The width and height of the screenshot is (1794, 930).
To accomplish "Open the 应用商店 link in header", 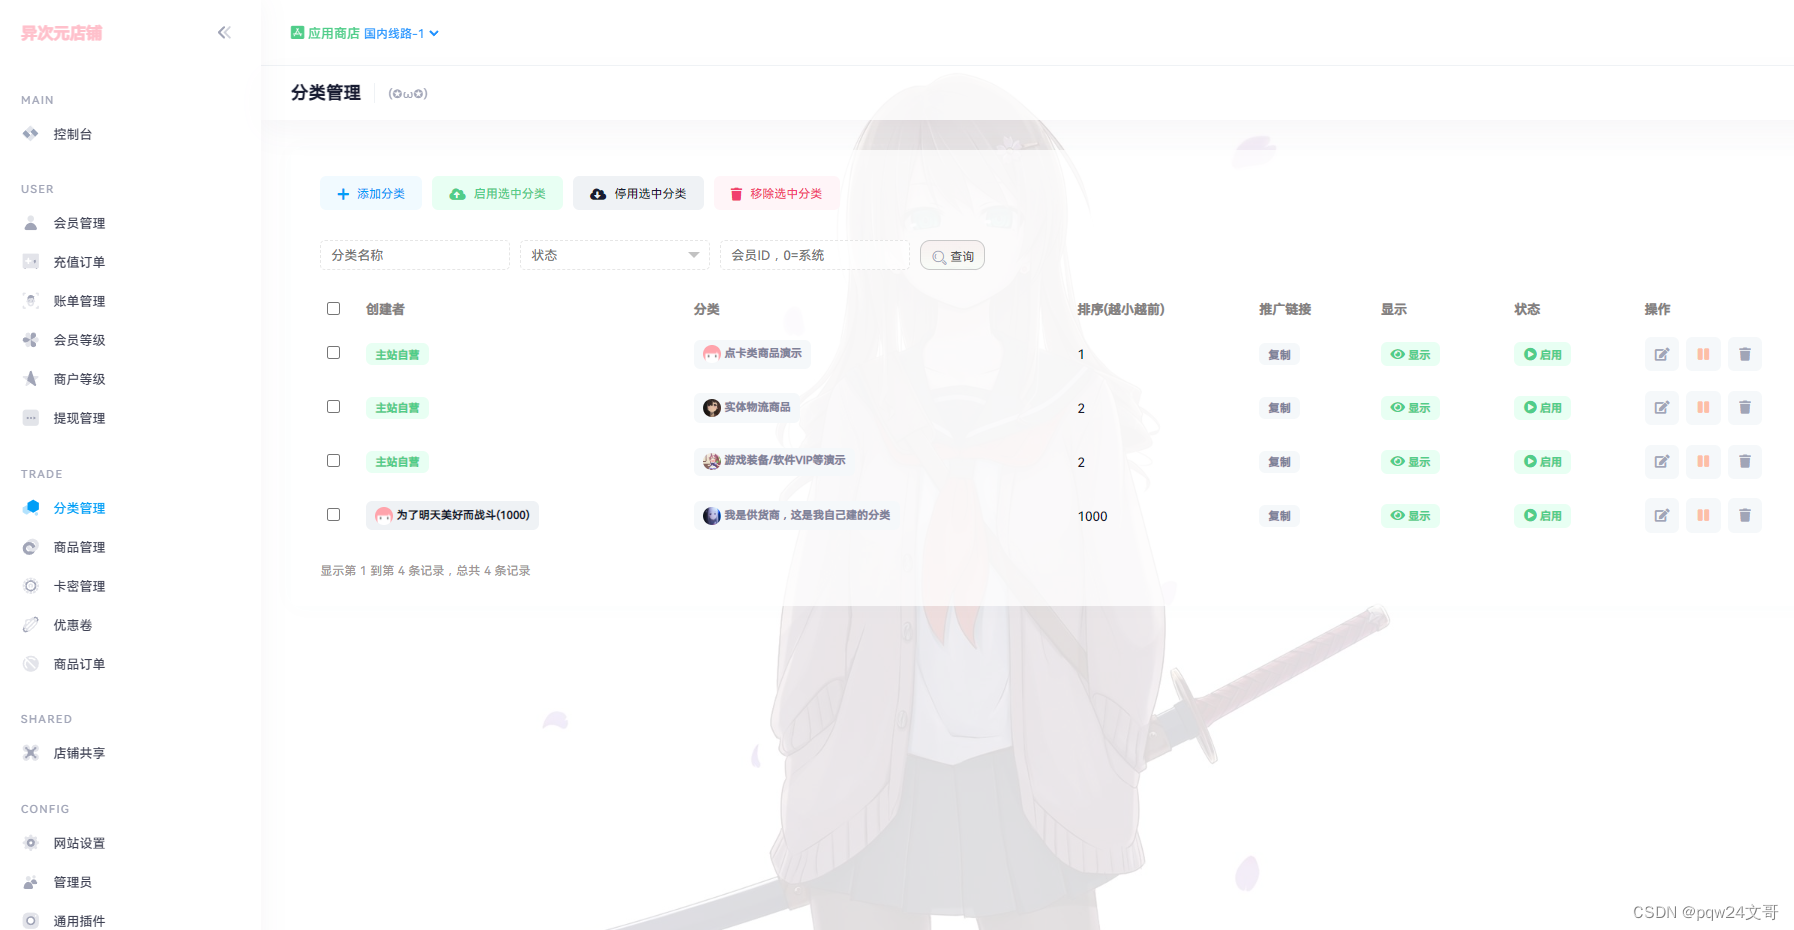I will pos(325,33).
